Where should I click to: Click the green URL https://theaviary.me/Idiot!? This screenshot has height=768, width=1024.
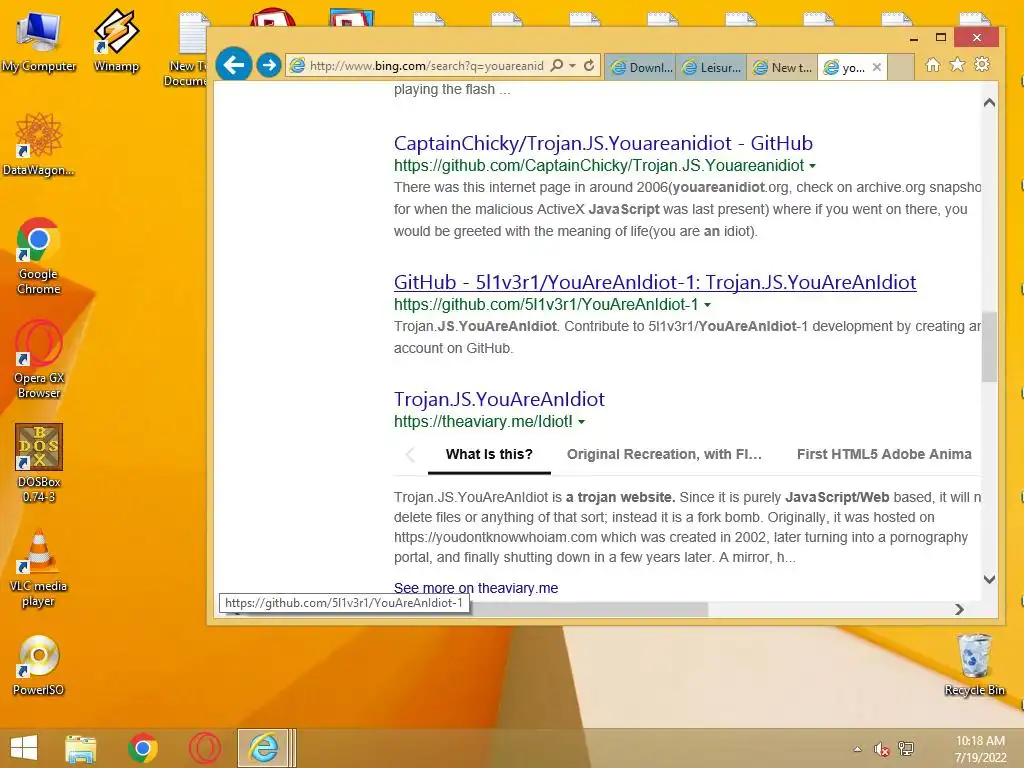point(483,422)
